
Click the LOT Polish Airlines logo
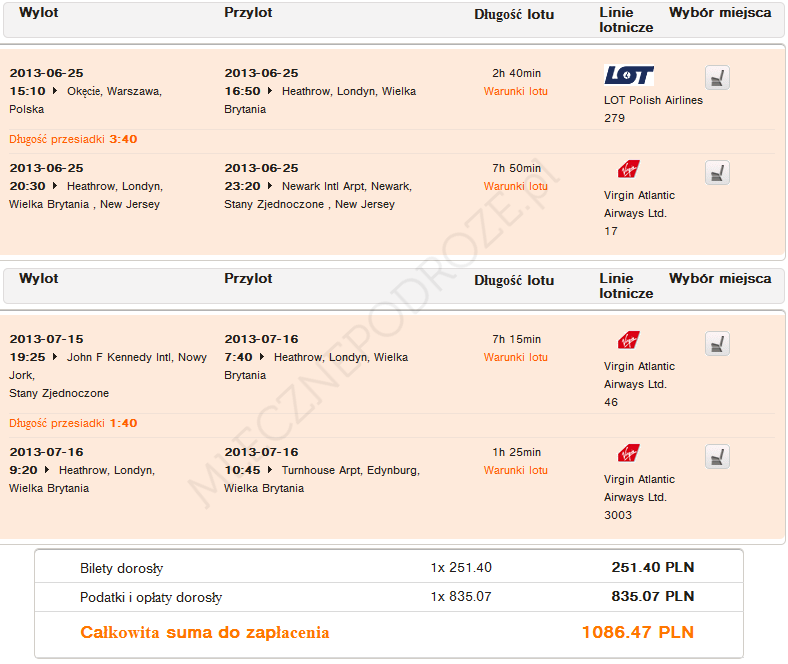(x=629, y=75)
